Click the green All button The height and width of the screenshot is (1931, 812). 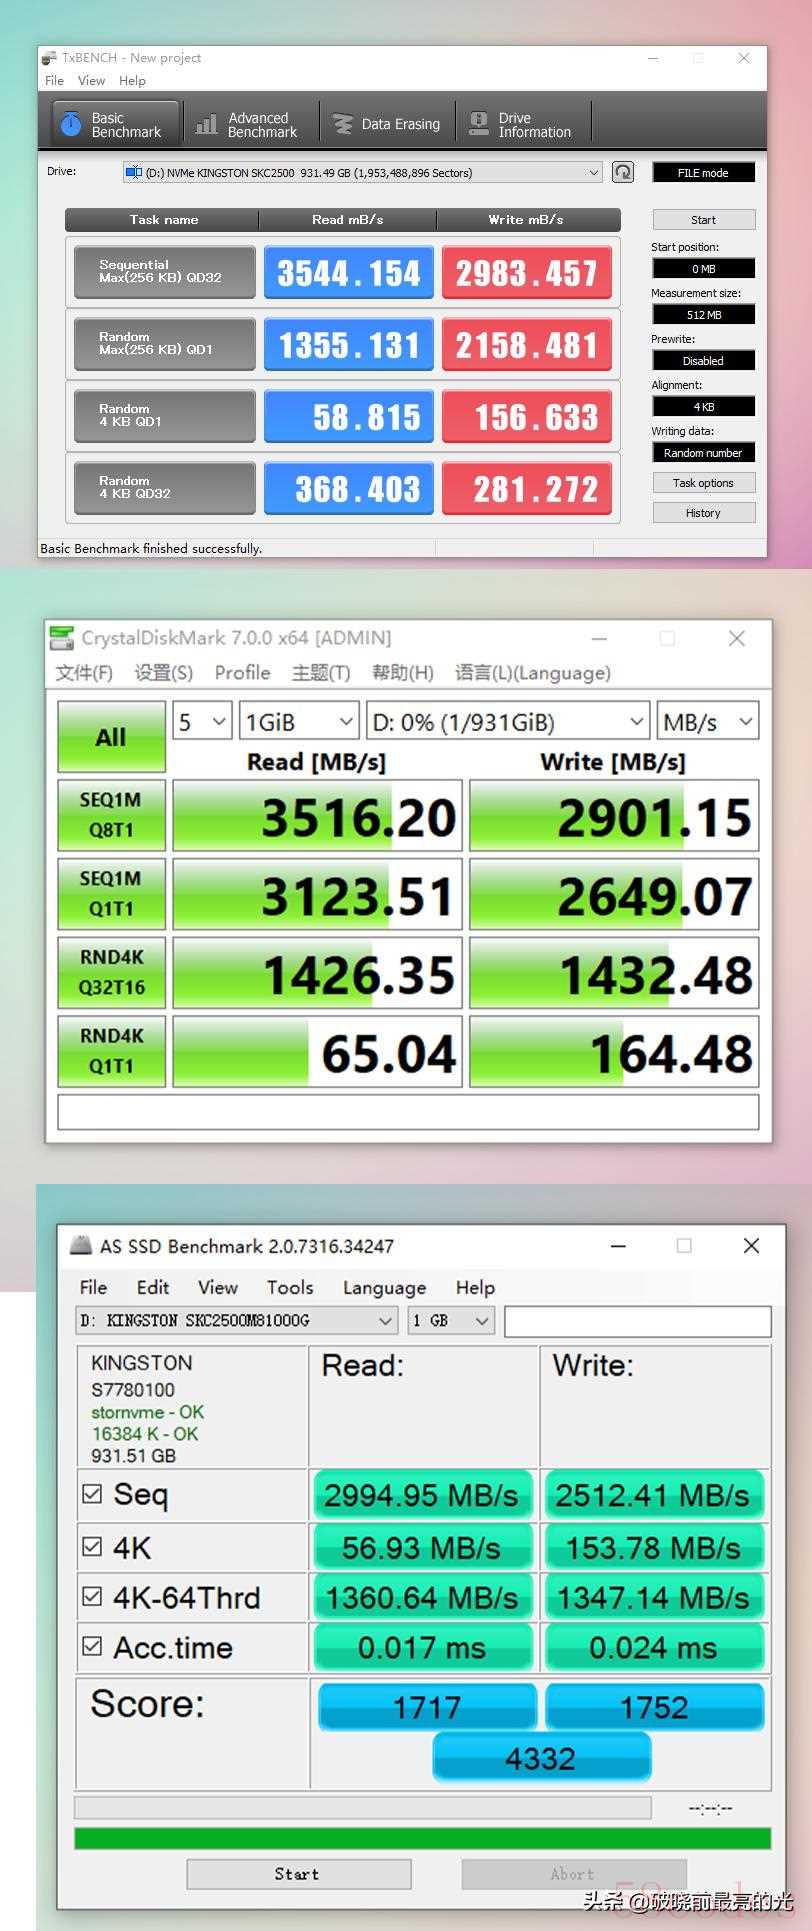(x=111, y=736)
